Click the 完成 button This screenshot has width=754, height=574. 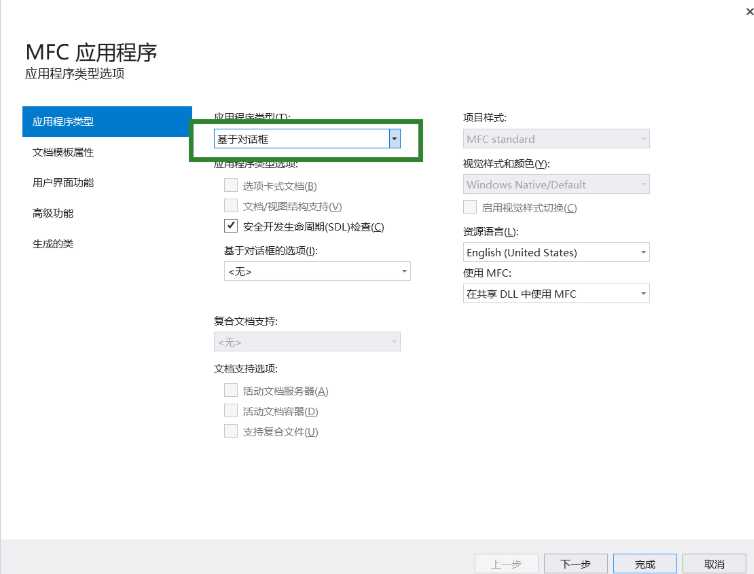645,564
